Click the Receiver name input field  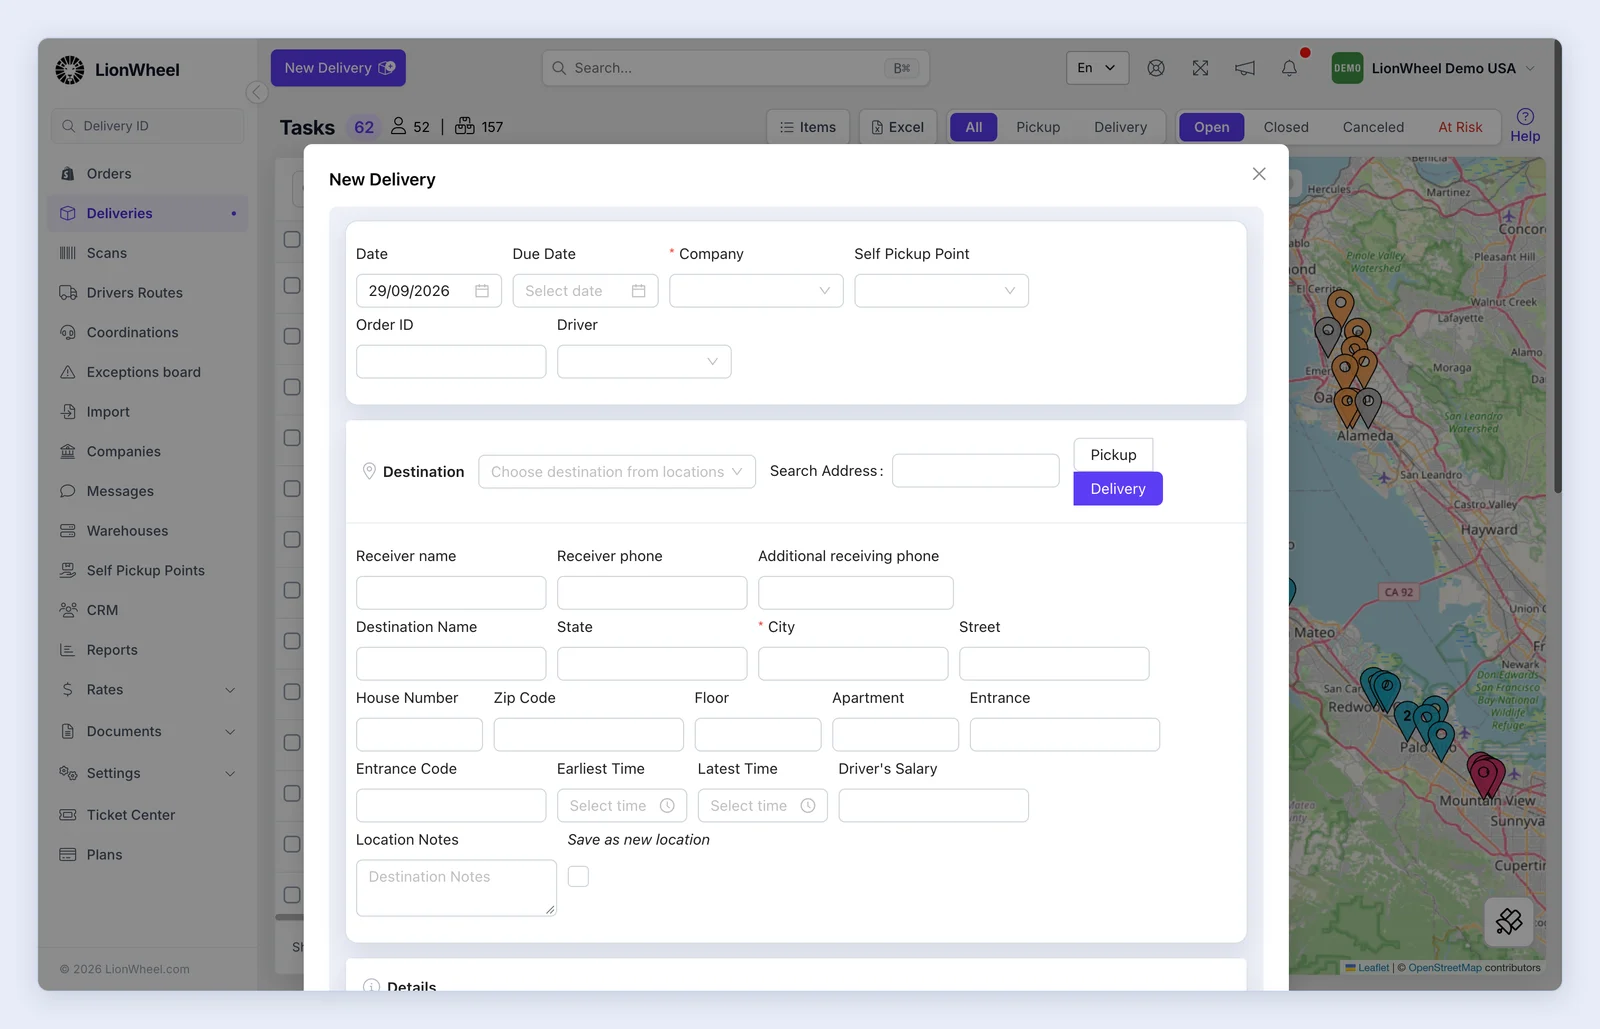[x=451, y=593]
